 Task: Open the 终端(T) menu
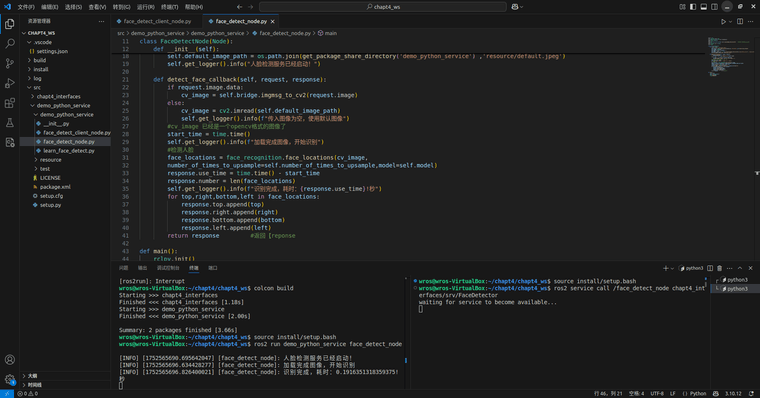(169, 7)
